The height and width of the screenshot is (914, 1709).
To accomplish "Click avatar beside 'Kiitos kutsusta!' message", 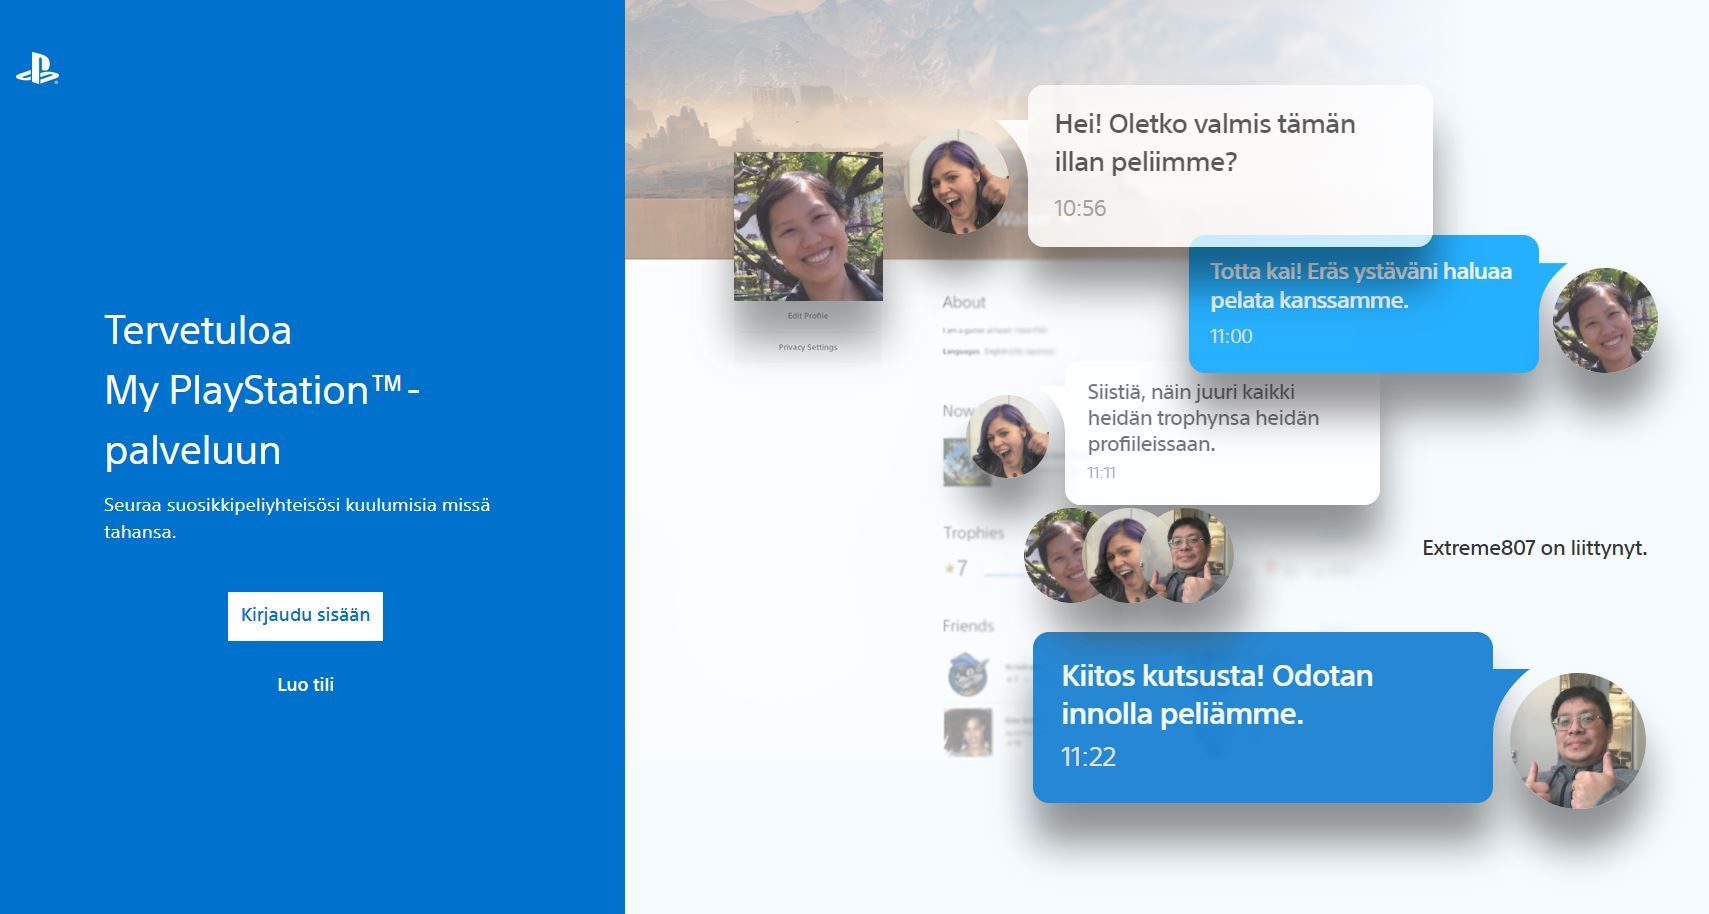I will point(1577,740).
